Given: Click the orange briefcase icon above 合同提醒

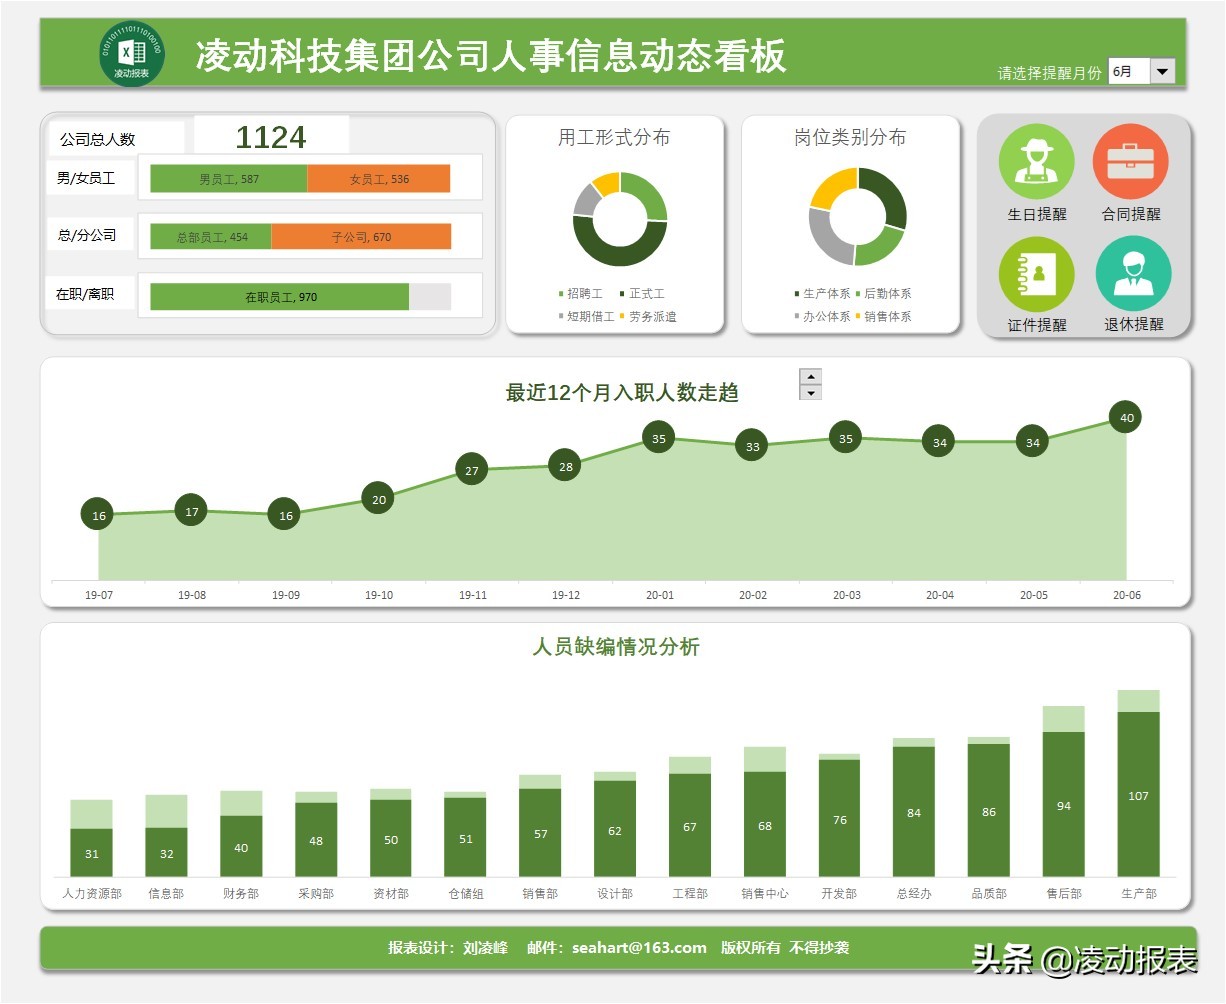Looking at the screenshot, I should (x=1133, y=159).
